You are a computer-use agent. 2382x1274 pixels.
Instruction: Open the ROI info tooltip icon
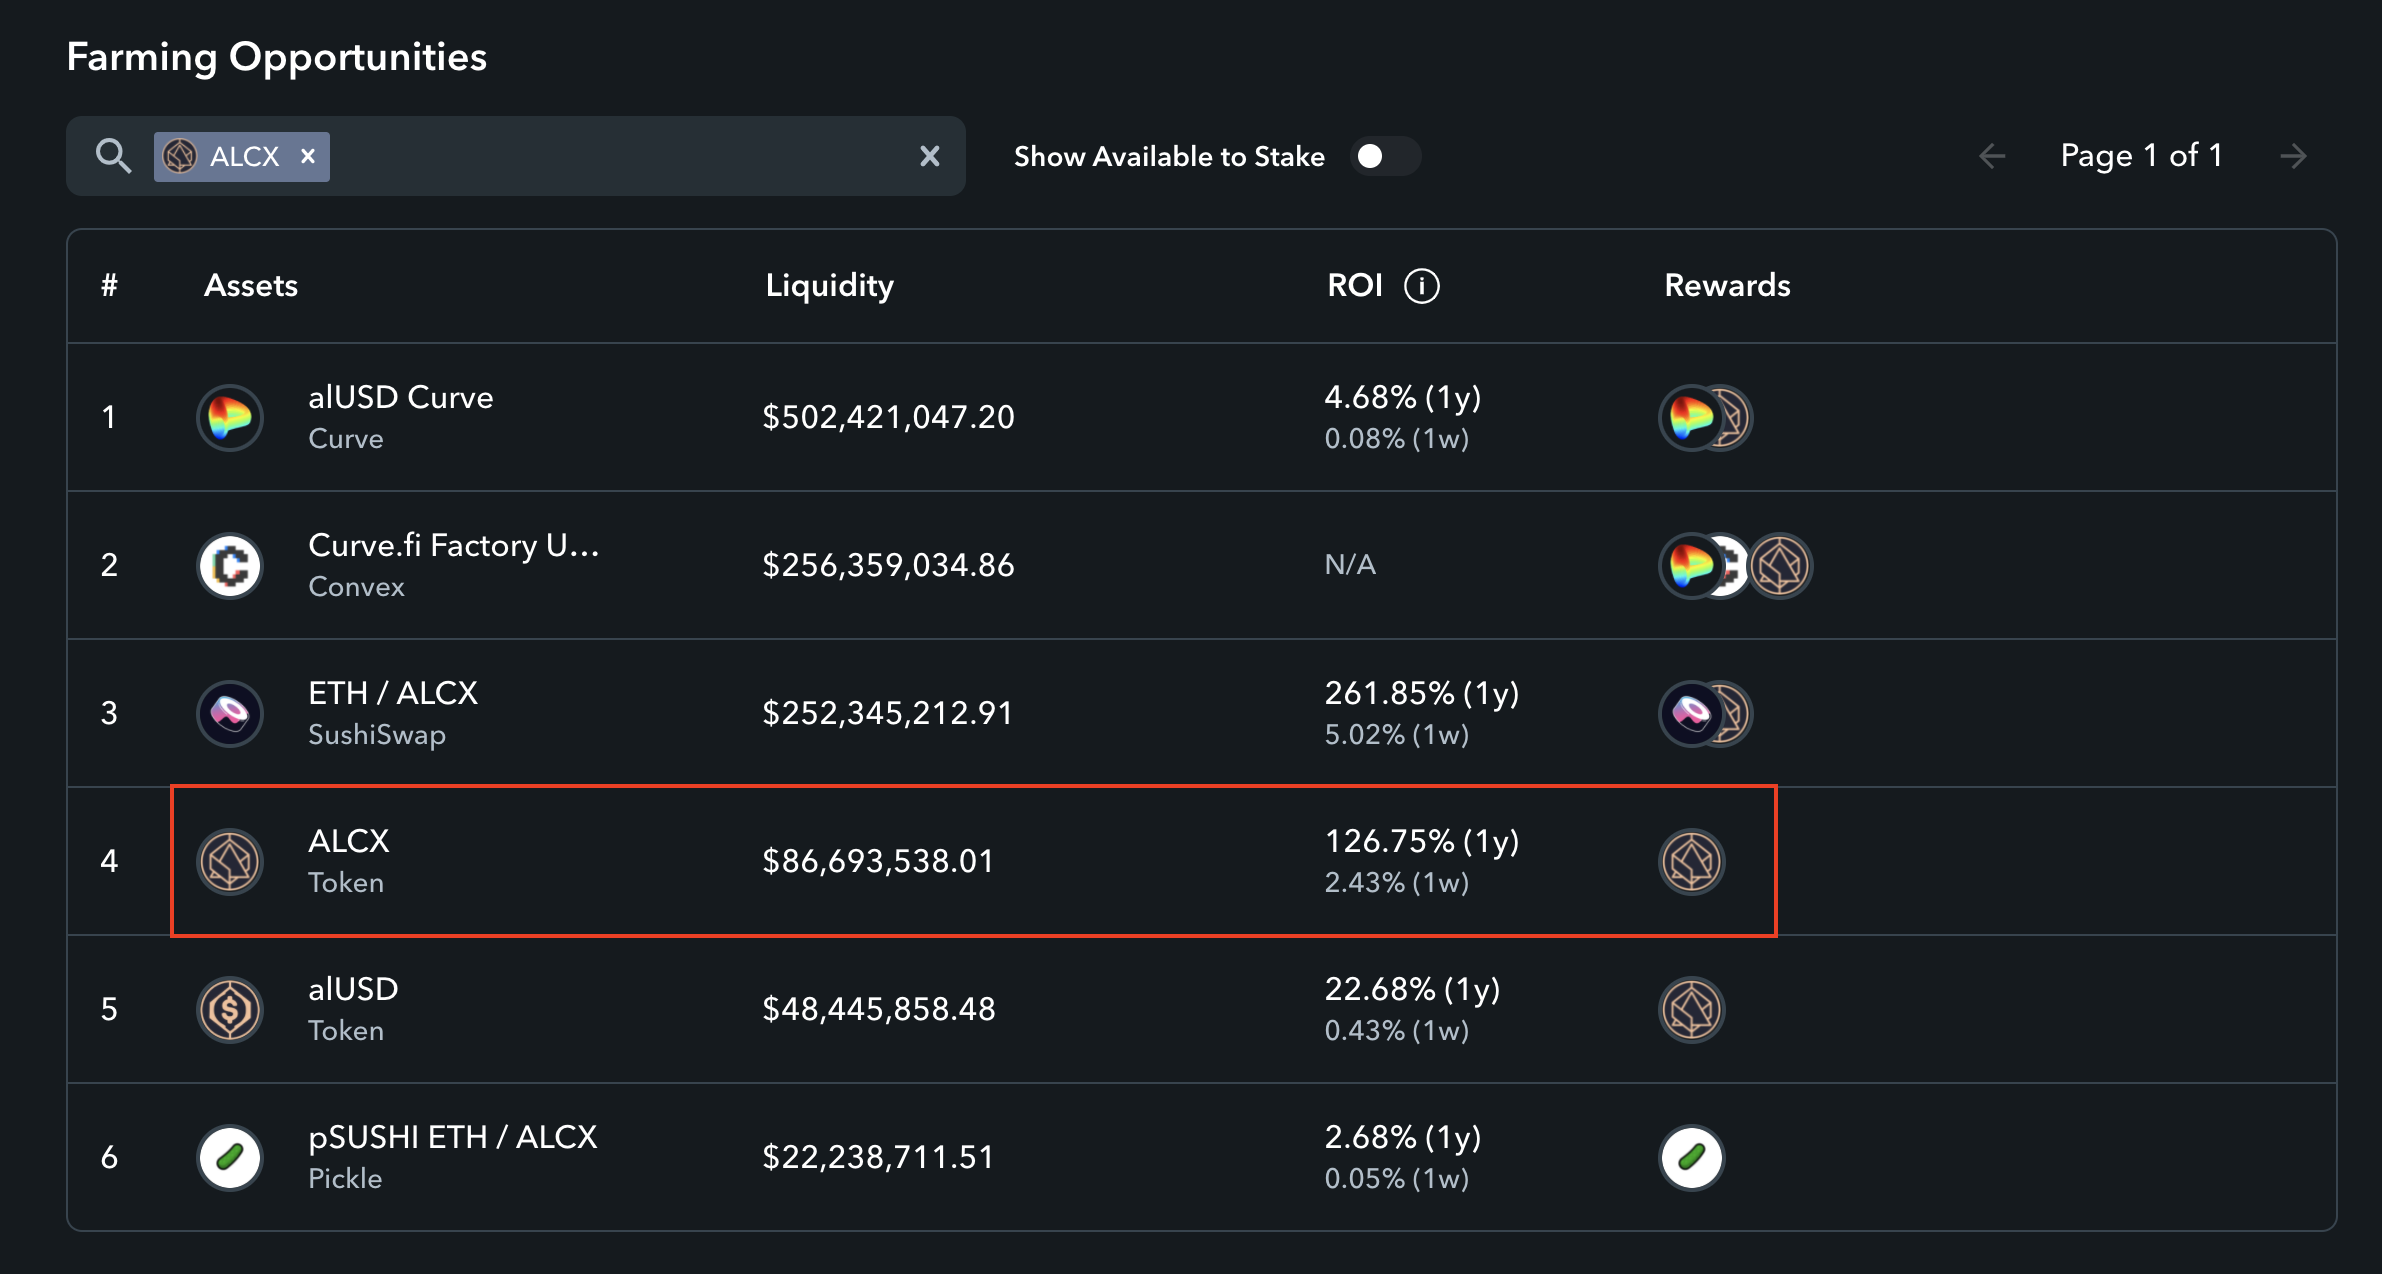coord(1422,286)
